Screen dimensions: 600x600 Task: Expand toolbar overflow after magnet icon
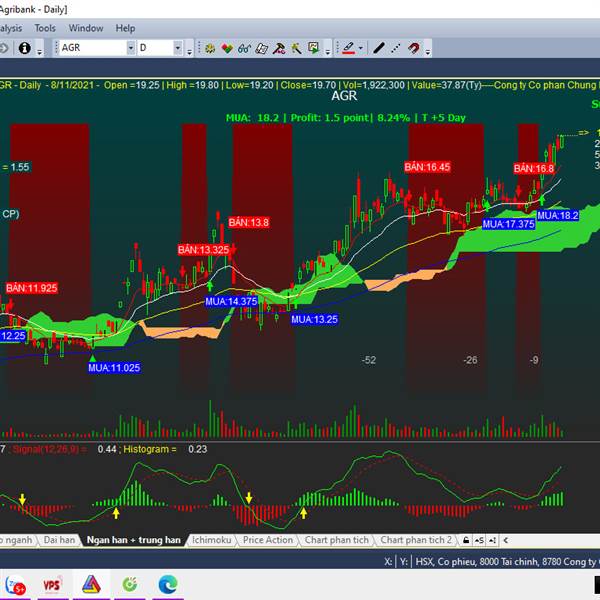428,51
